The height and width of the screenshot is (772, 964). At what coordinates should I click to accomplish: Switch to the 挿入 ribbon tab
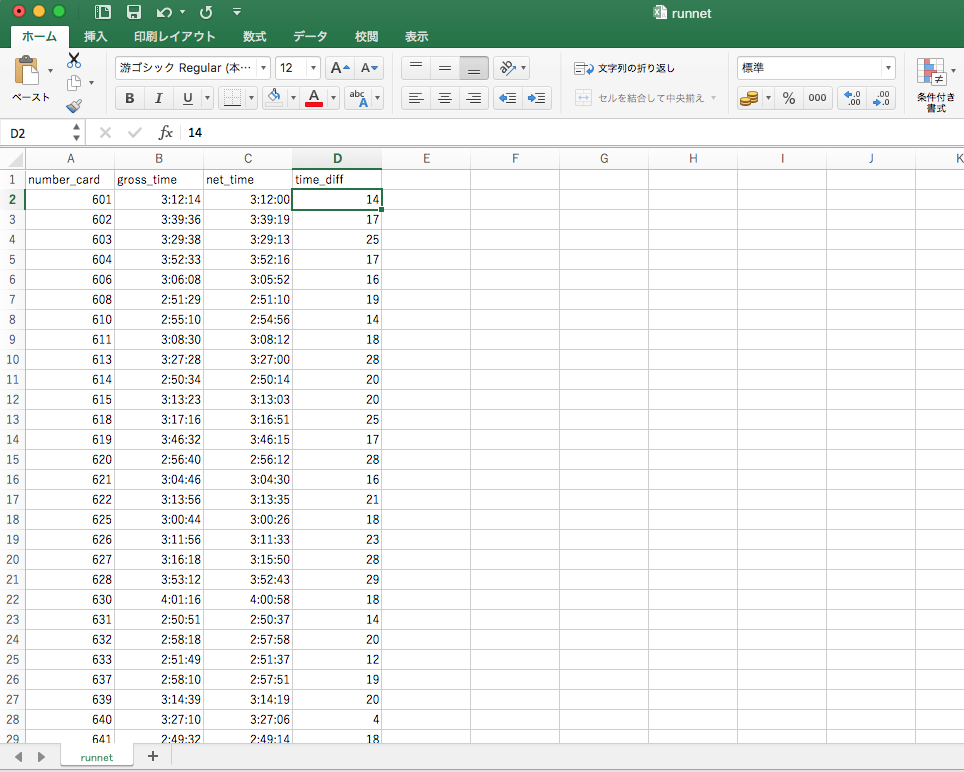click(95, 36)
